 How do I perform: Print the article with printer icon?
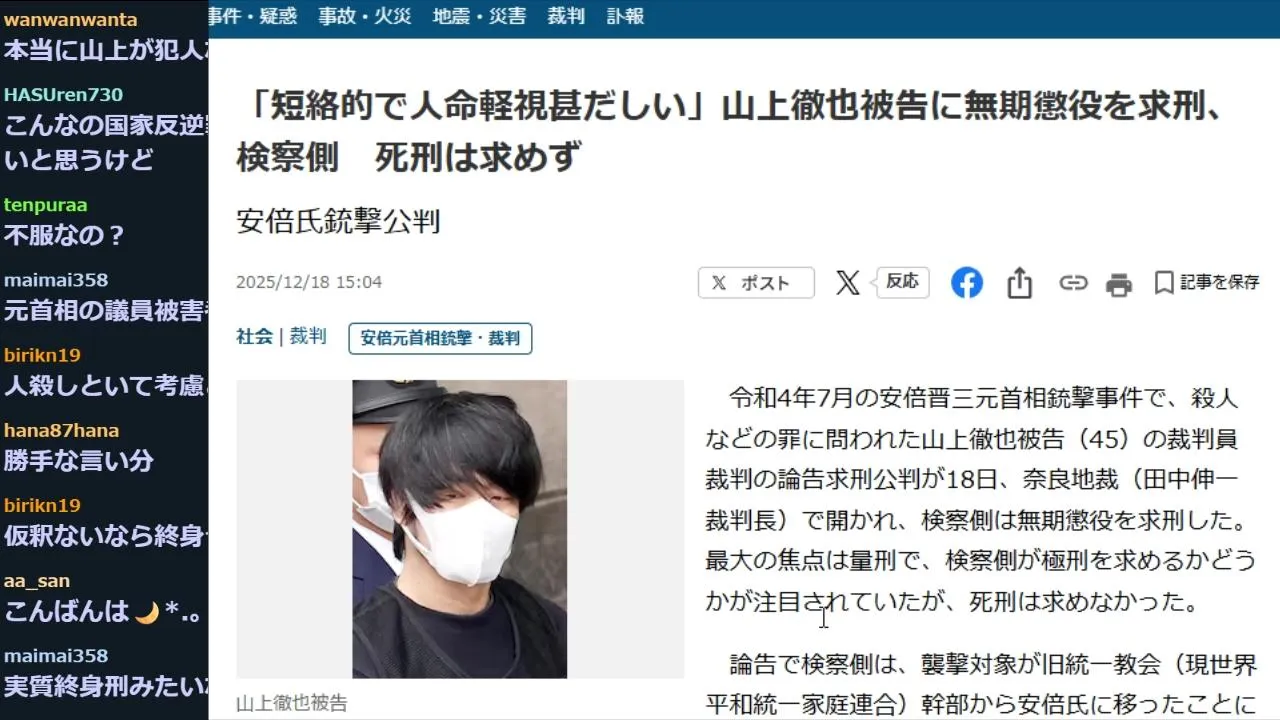tap(1119, 284)
